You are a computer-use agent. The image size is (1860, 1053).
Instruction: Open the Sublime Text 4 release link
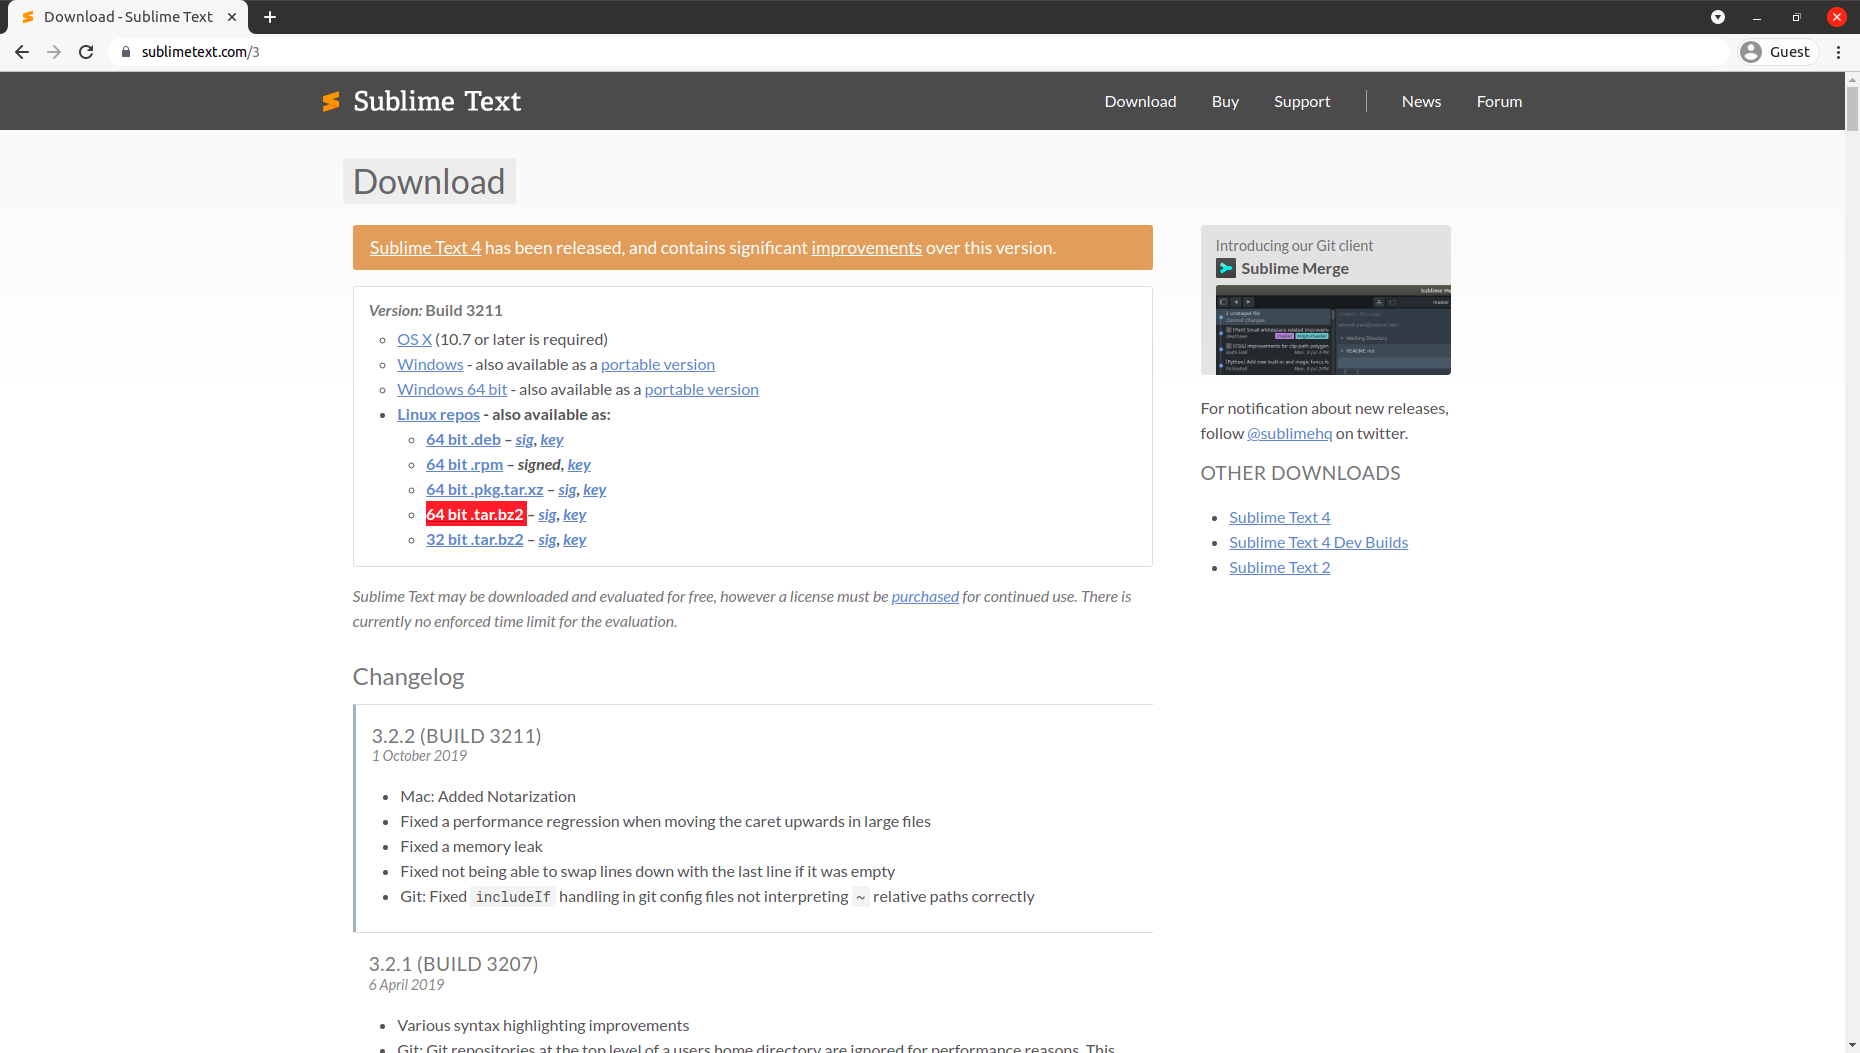click(x=425, y=247)
